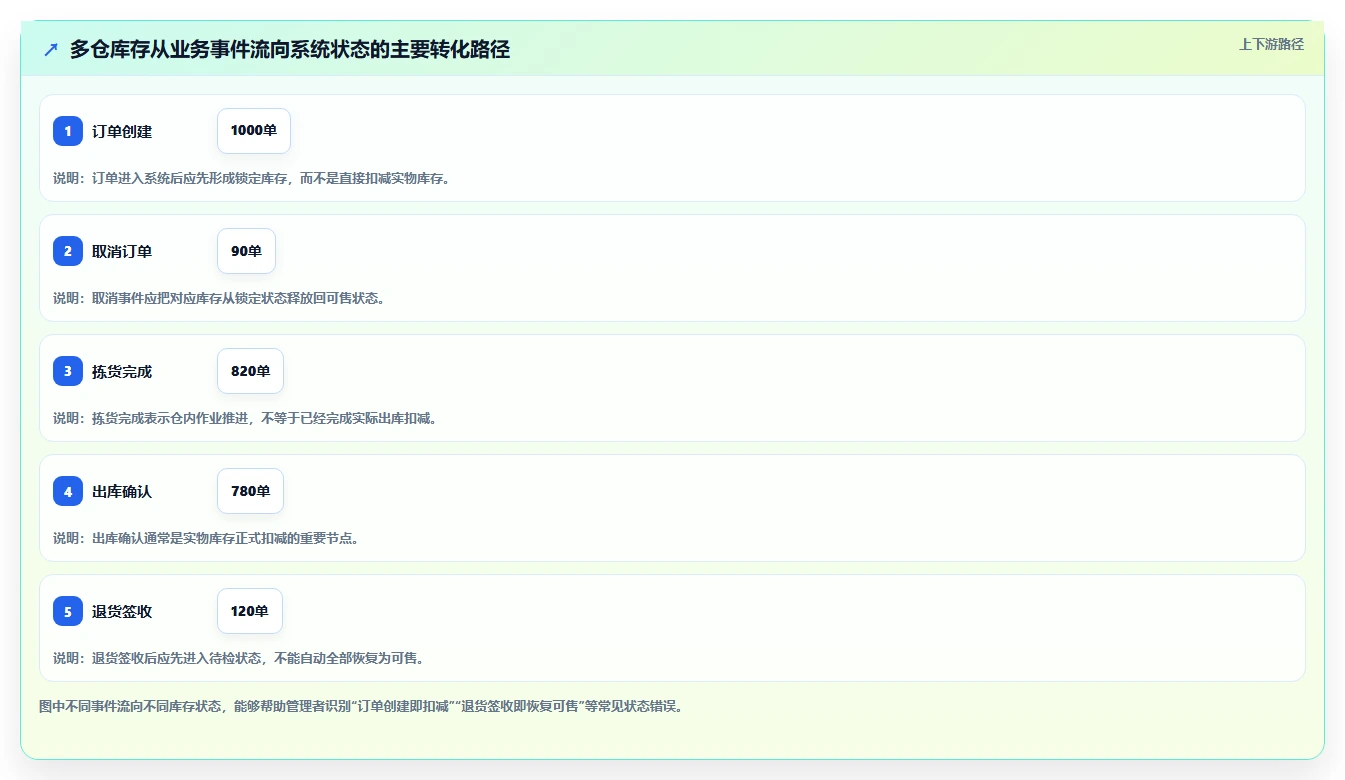Click the description under 出库确认
The width and height of the screenshot is (1345, 780).
206,538
